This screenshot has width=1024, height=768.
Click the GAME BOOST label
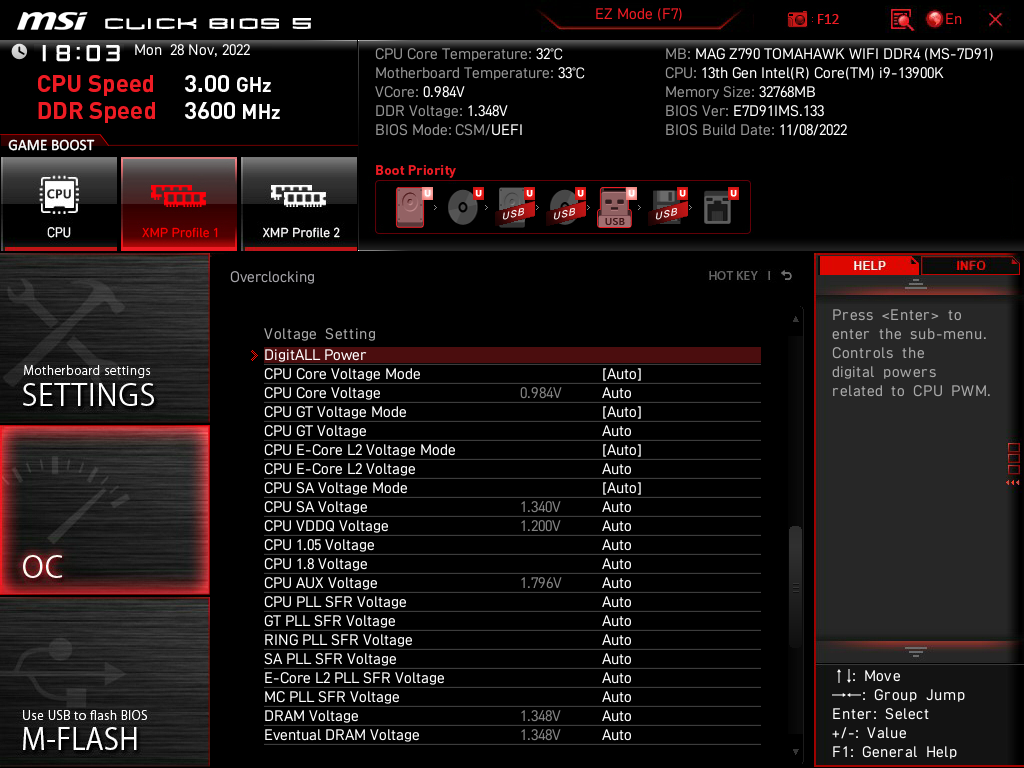[51, 145]
